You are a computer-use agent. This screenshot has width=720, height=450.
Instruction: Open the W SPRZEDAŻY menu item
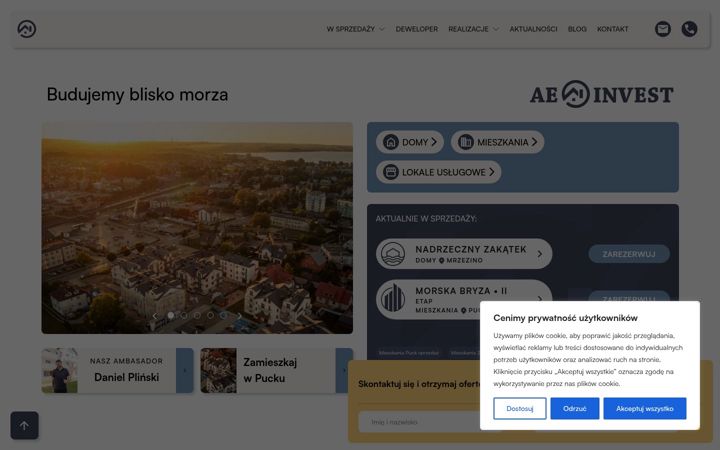click(x=351, y=29)
